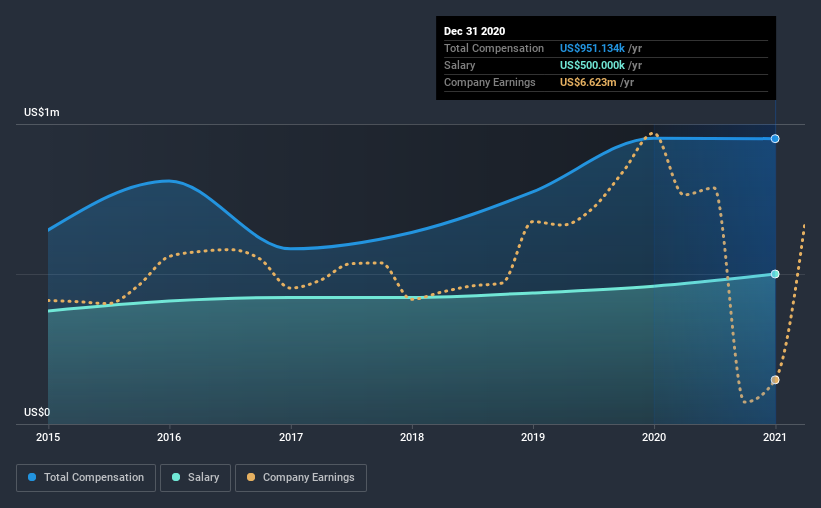This screenshot has width=821, height=508.
Task: Click the Company Earnings label in tooltip
Action: point(490,82)
